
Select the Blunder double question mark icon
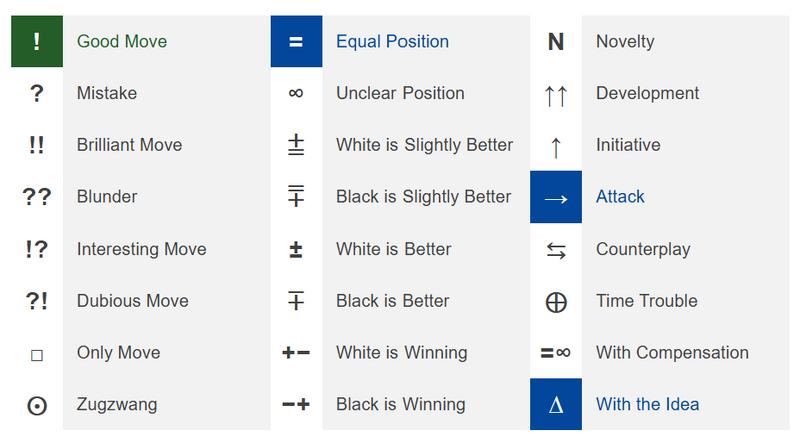(37, 197)
